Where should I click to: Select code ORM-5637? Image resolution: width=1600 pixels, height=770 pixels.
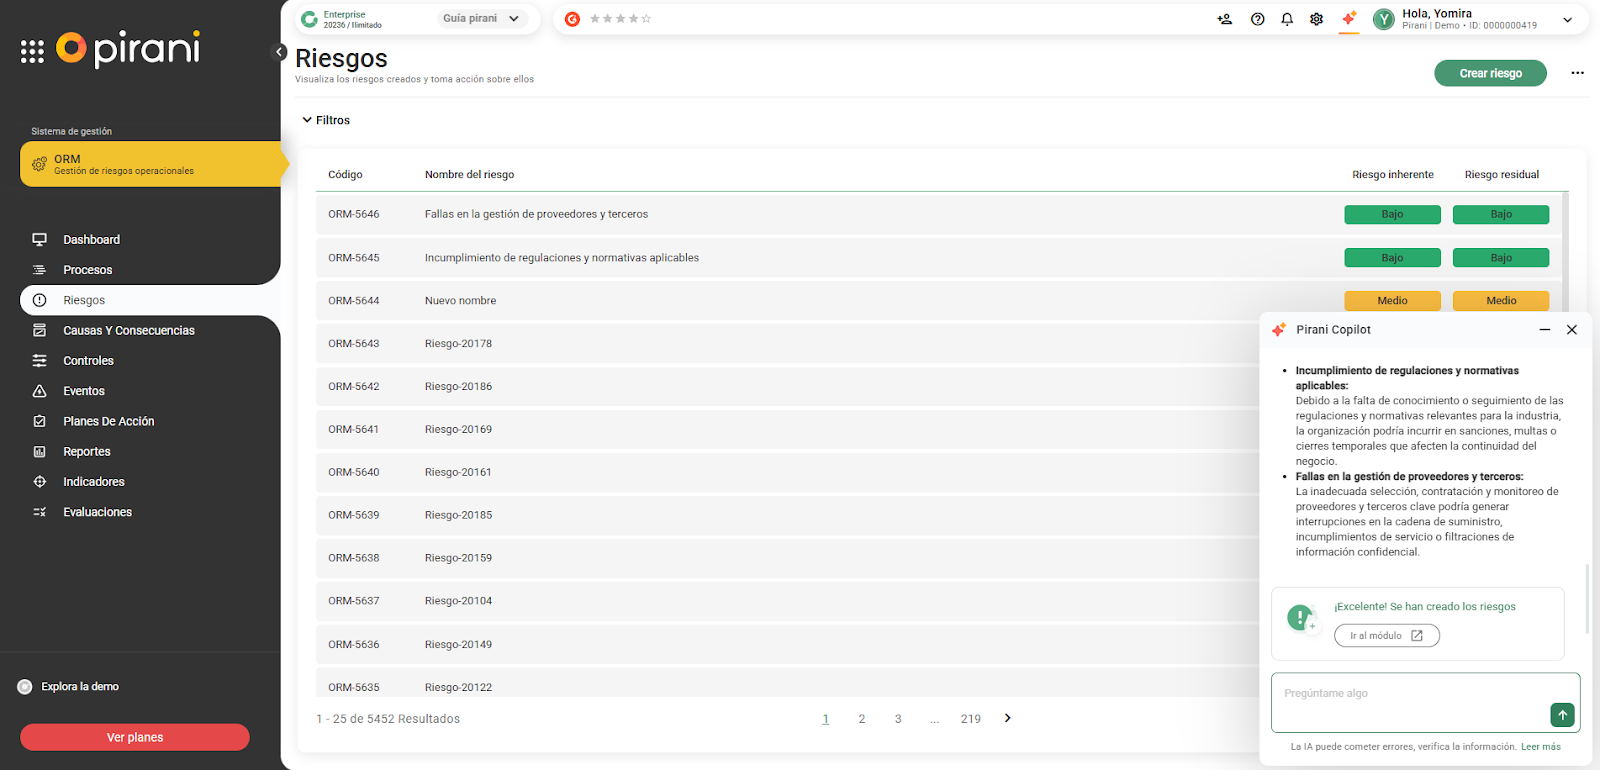point(353,601)
